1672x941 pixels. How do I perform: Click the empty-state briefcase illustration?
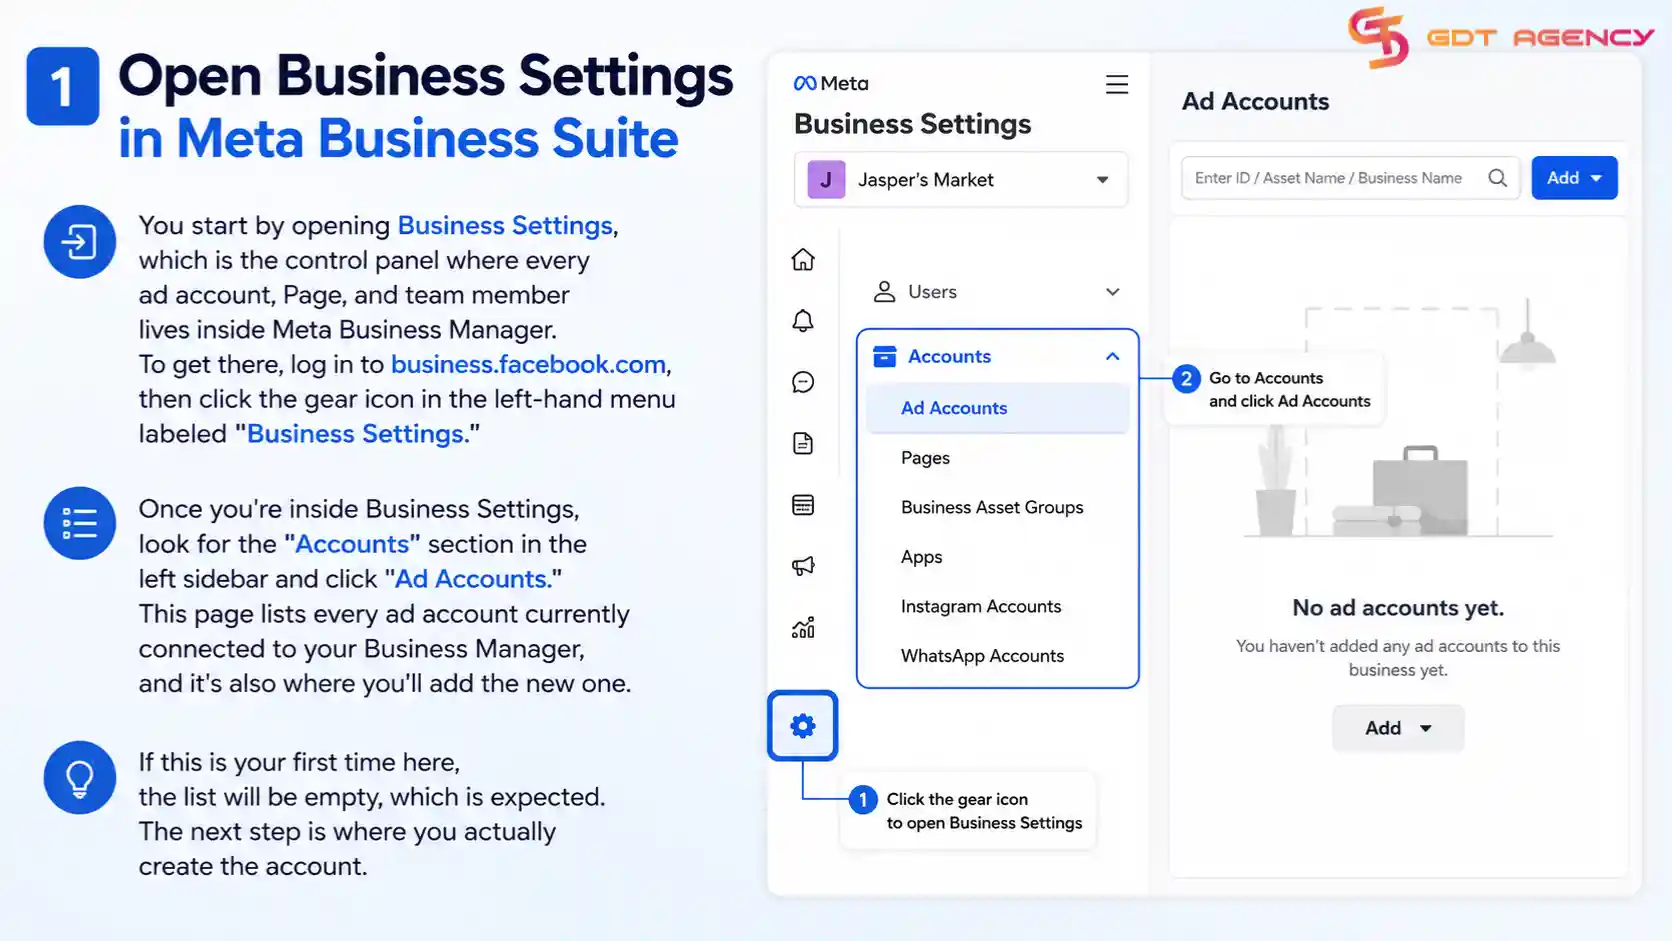point(1420,490)
